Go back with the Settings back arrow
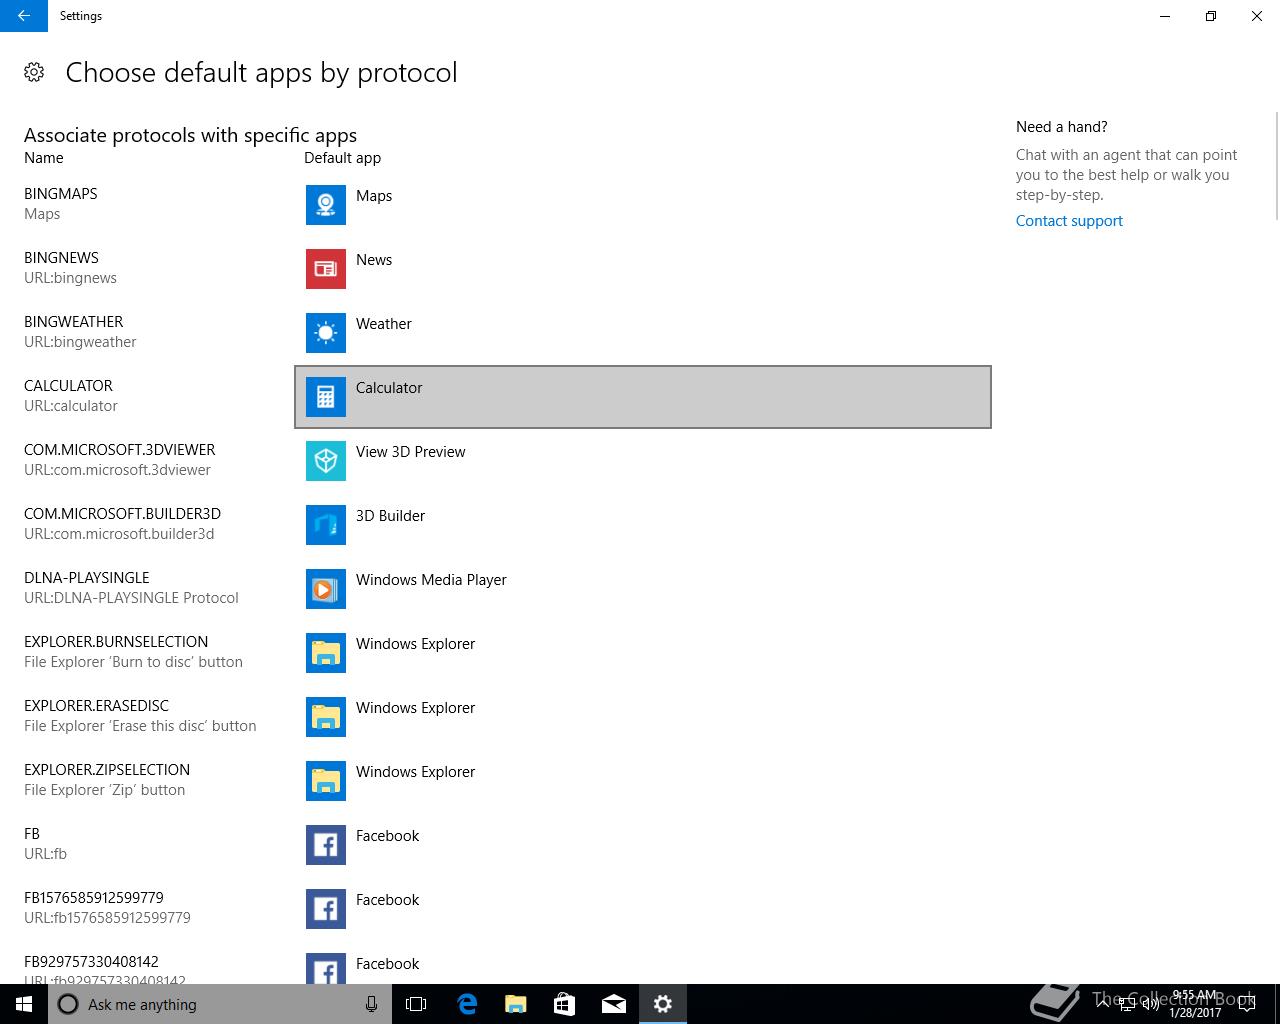 tap(24, 16)
